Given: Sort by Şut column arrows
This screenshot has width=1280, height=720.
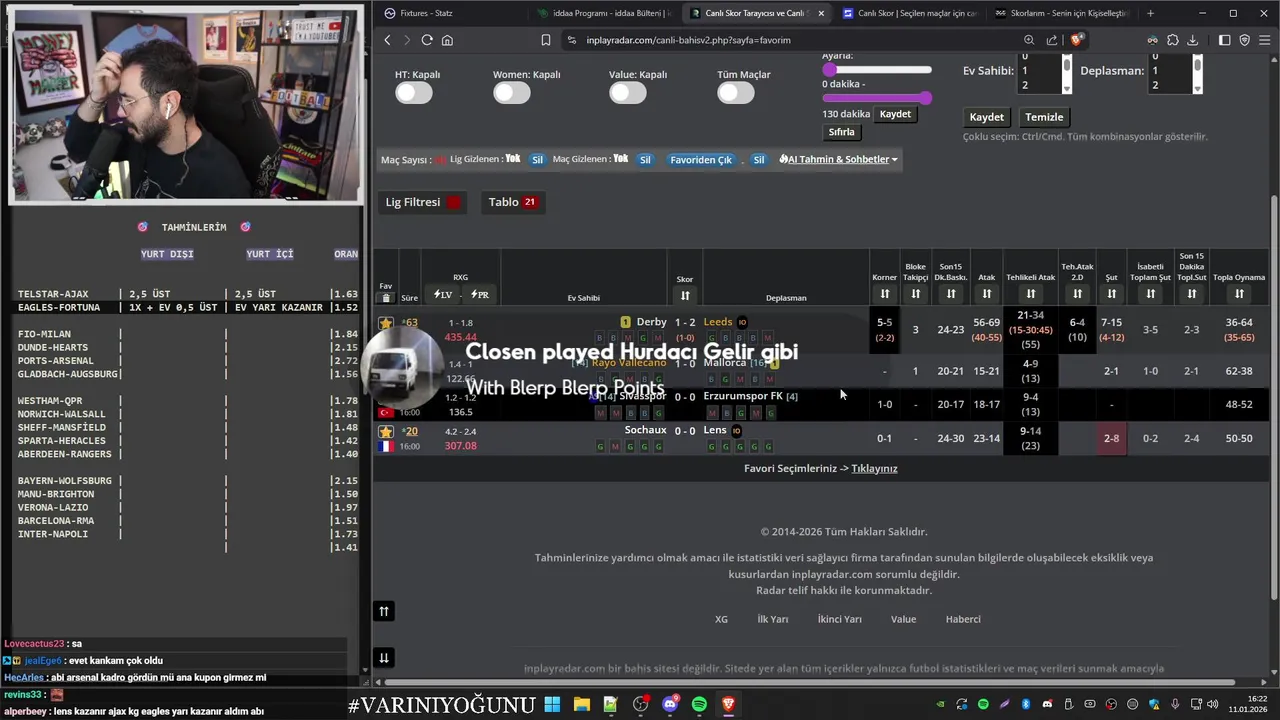Looking at the screenshot, I should point(1111,294).
